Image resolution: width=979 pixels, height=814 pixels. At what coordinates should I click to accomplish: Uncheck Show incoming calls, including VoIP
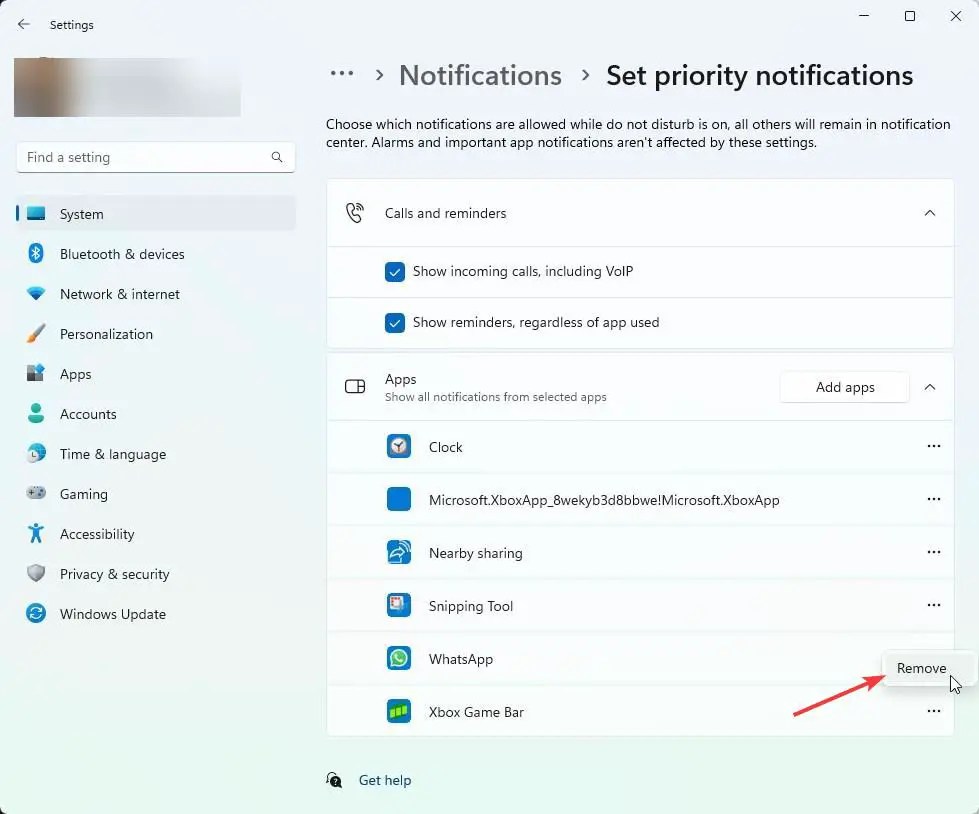(395, 270)
